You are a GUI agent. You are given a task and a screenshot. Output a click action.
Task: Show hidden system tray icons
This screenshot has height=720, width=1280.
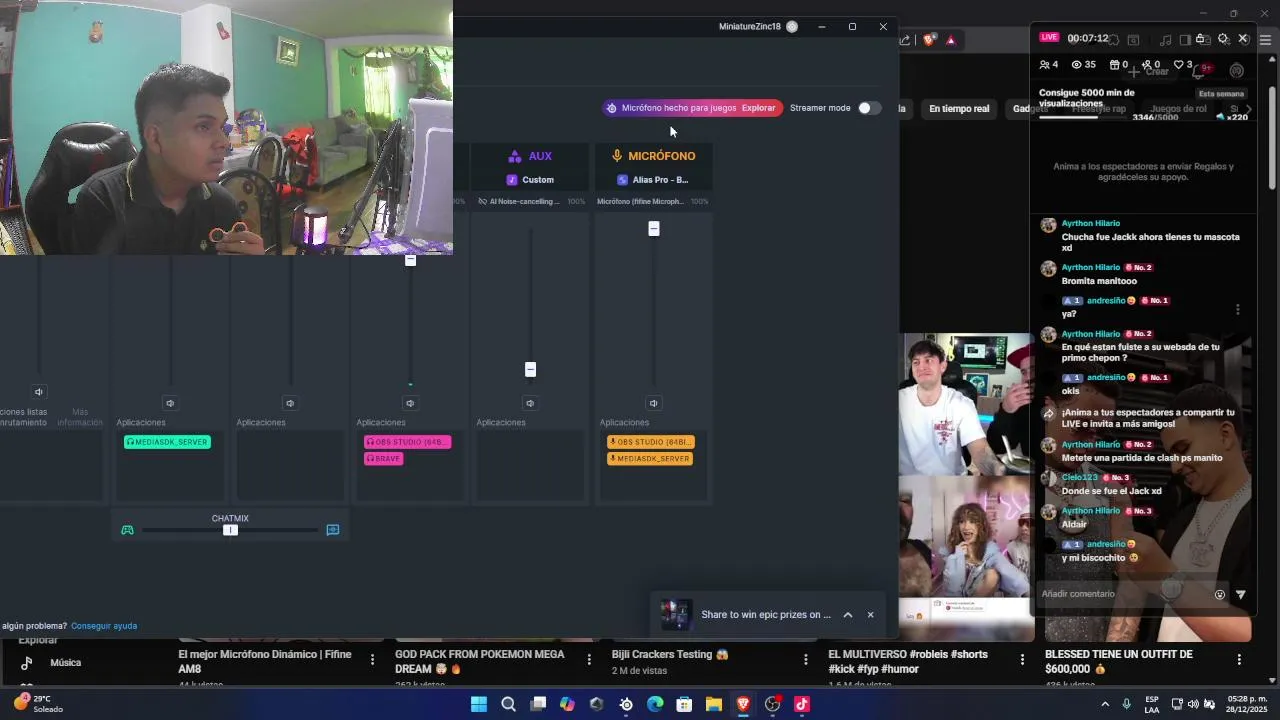point(1105,704)
